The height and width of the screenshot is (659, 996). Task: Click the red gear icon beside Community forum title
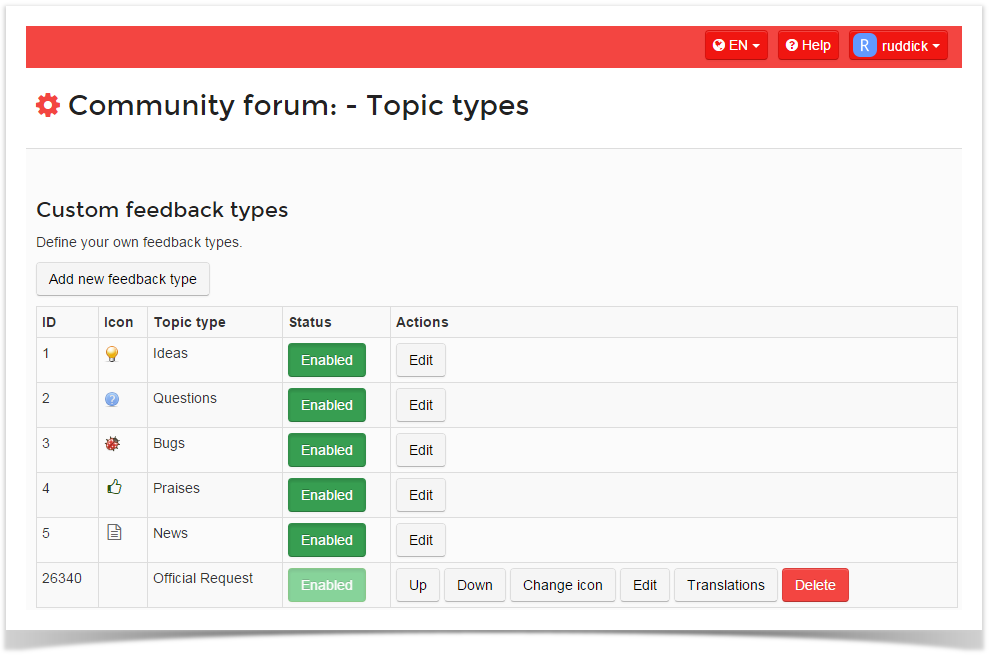tap(48, 105)
